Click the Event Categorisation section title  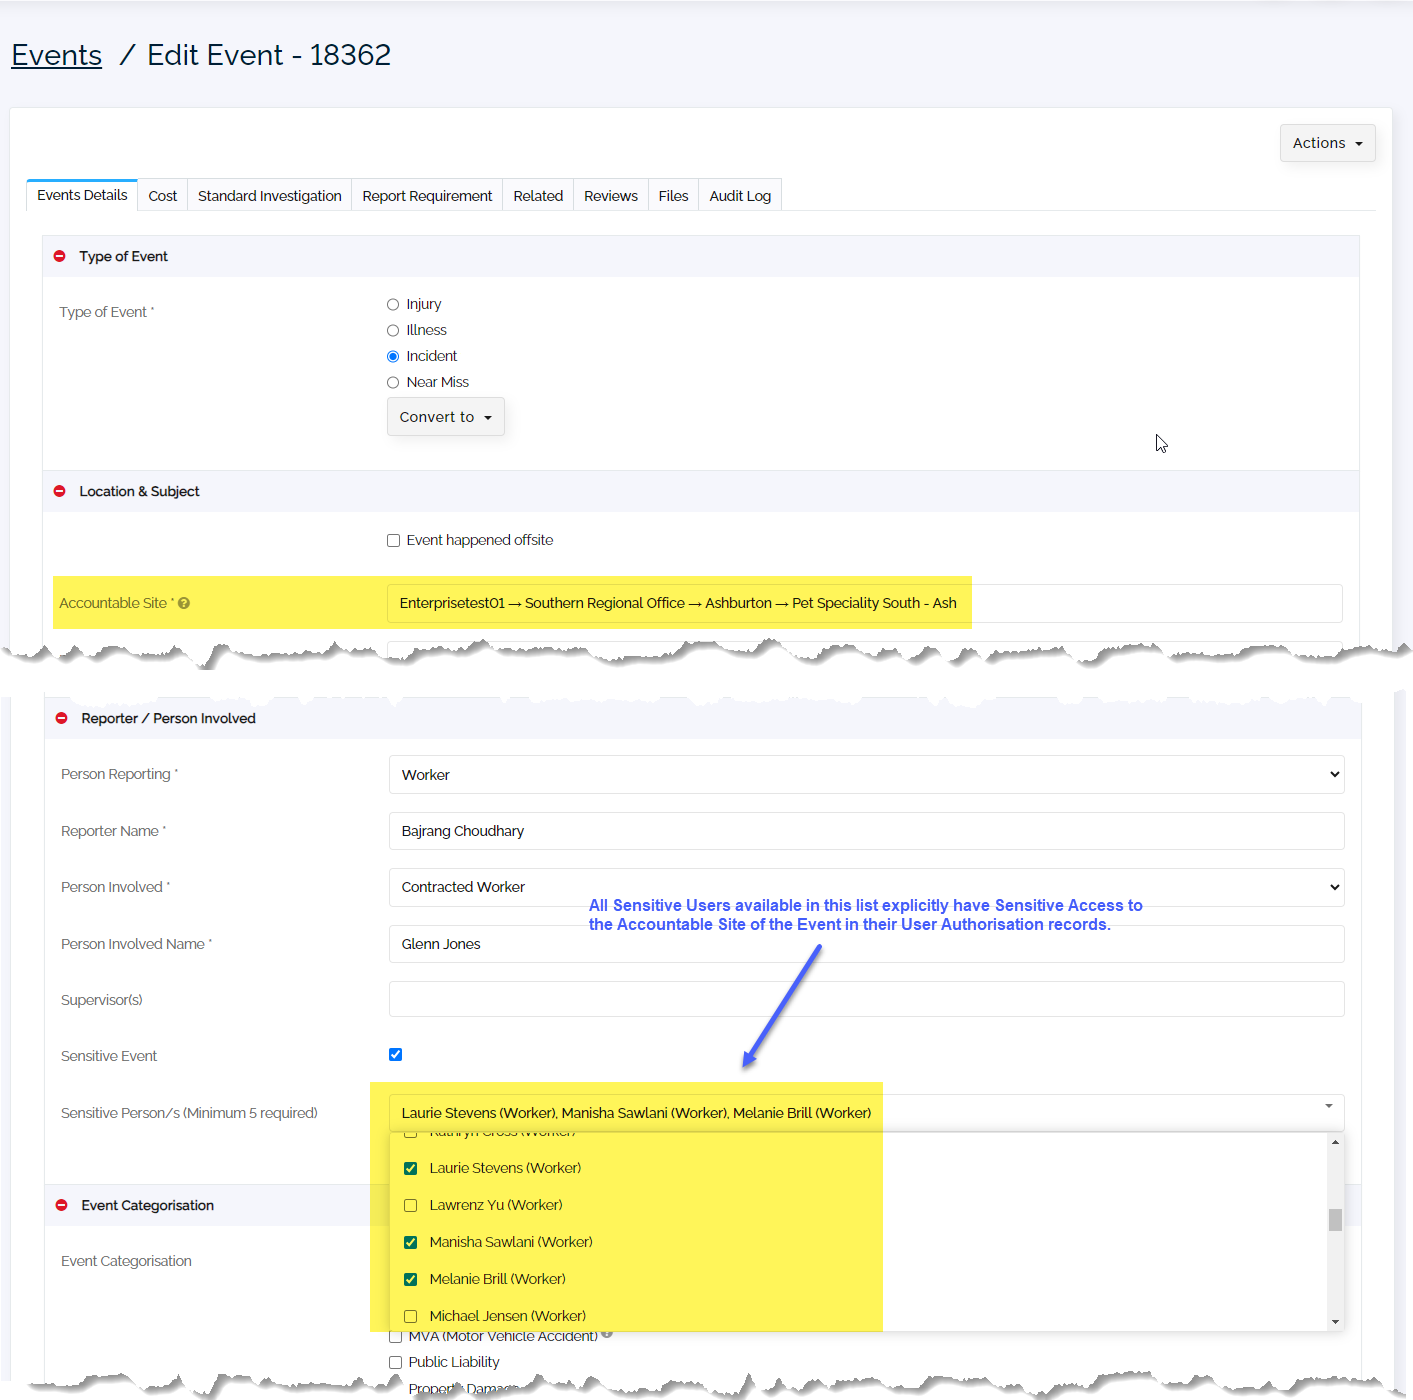click(148, 1206)
